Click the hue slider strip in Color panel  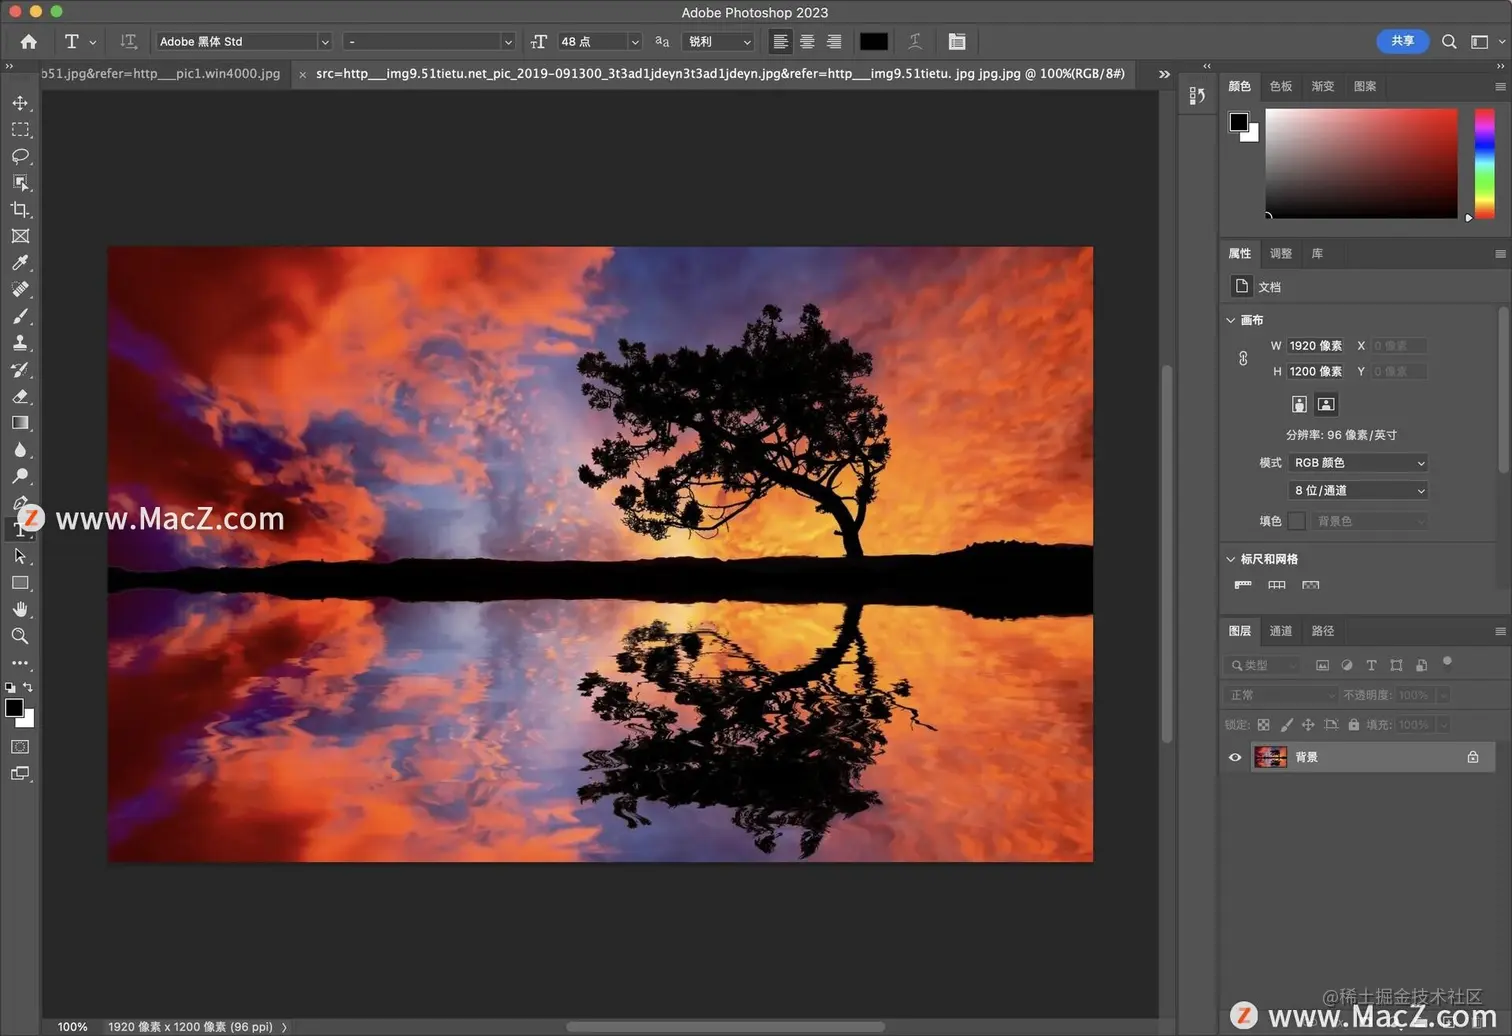tap(1485, 163)
